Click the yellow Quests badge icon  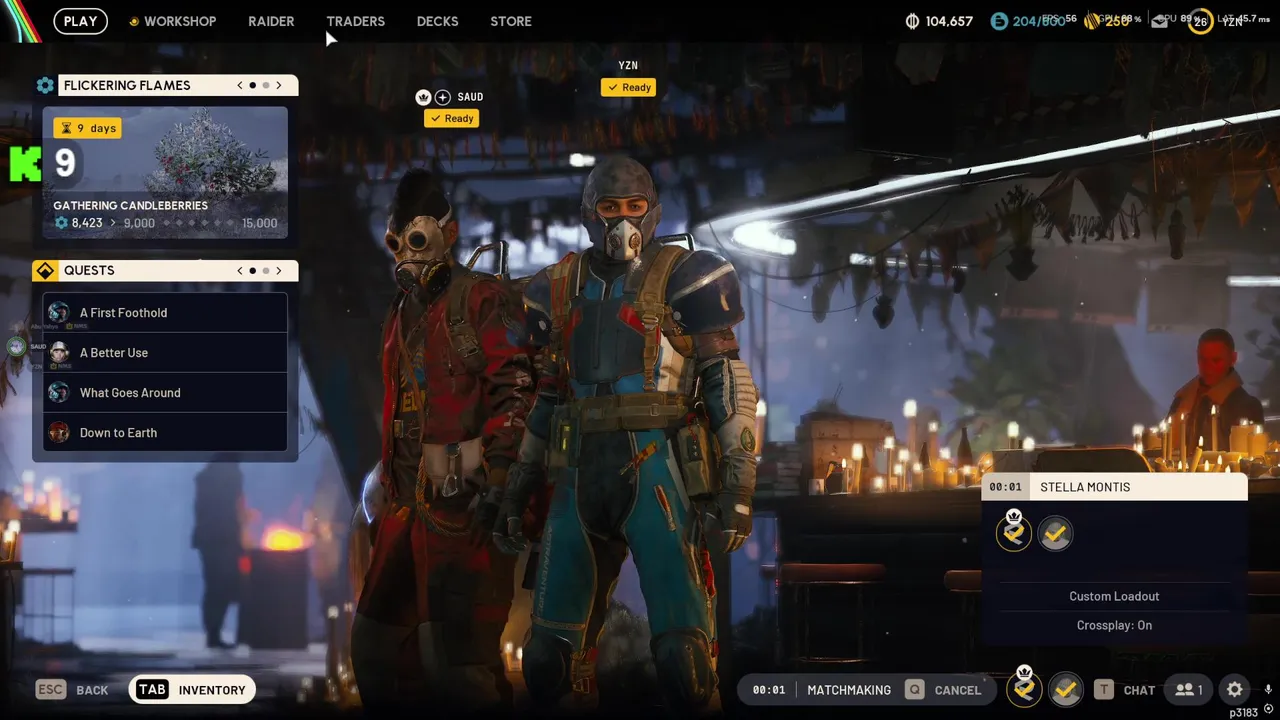(x=45, y=271)
